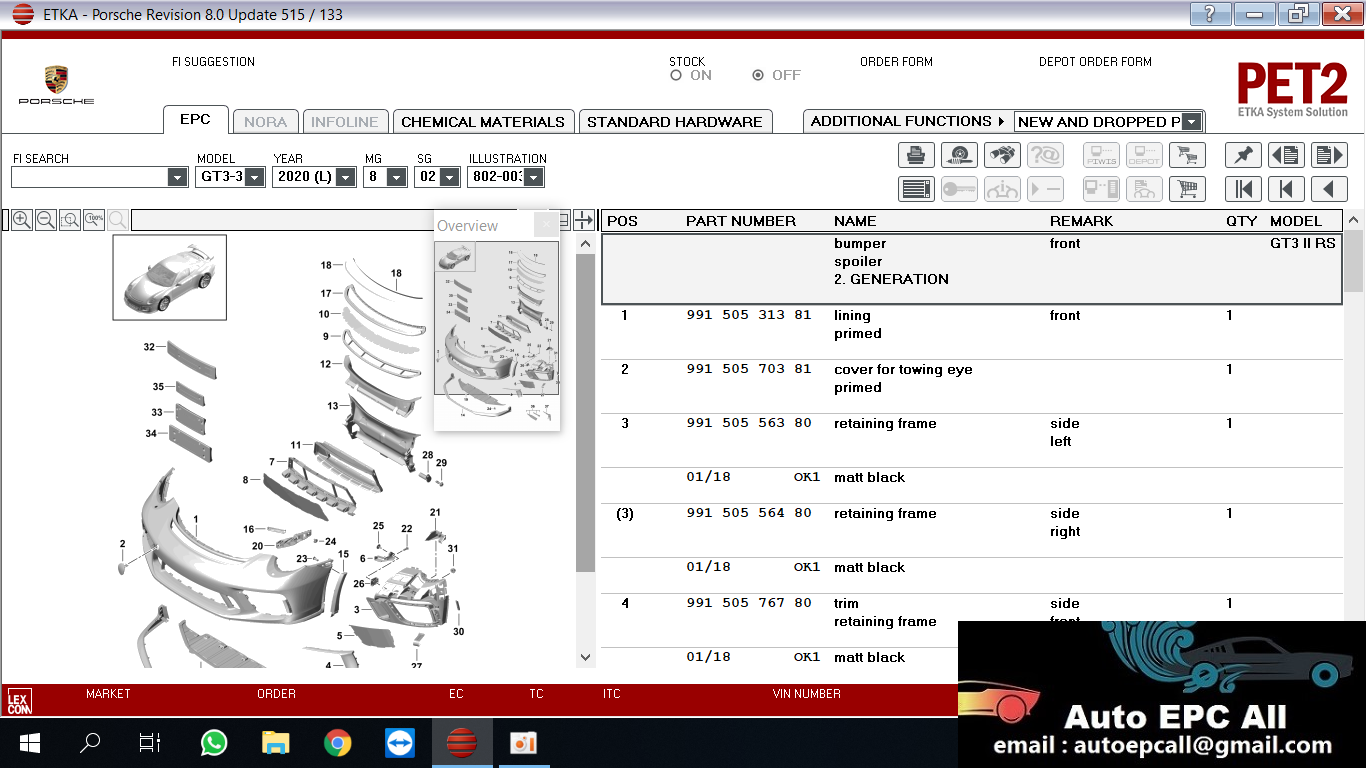Viewport: 1366px width, 768px height.
Task: Select part number 991 505 313 81
Action: [x=749, y=316]
